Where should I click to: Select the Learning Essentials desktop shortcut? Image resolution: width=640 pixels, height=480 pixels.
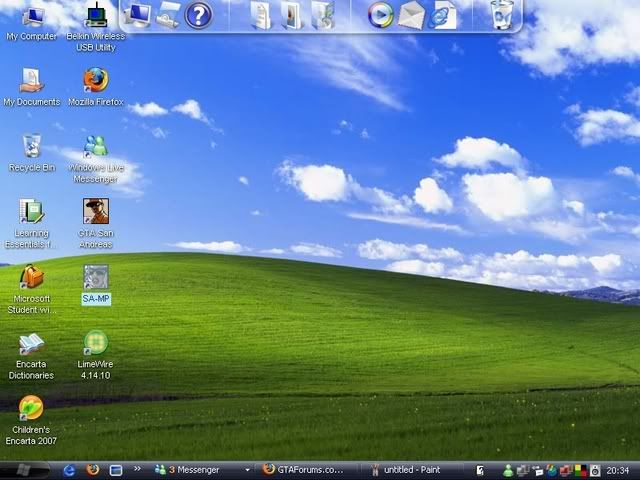[x=31, y=224]
